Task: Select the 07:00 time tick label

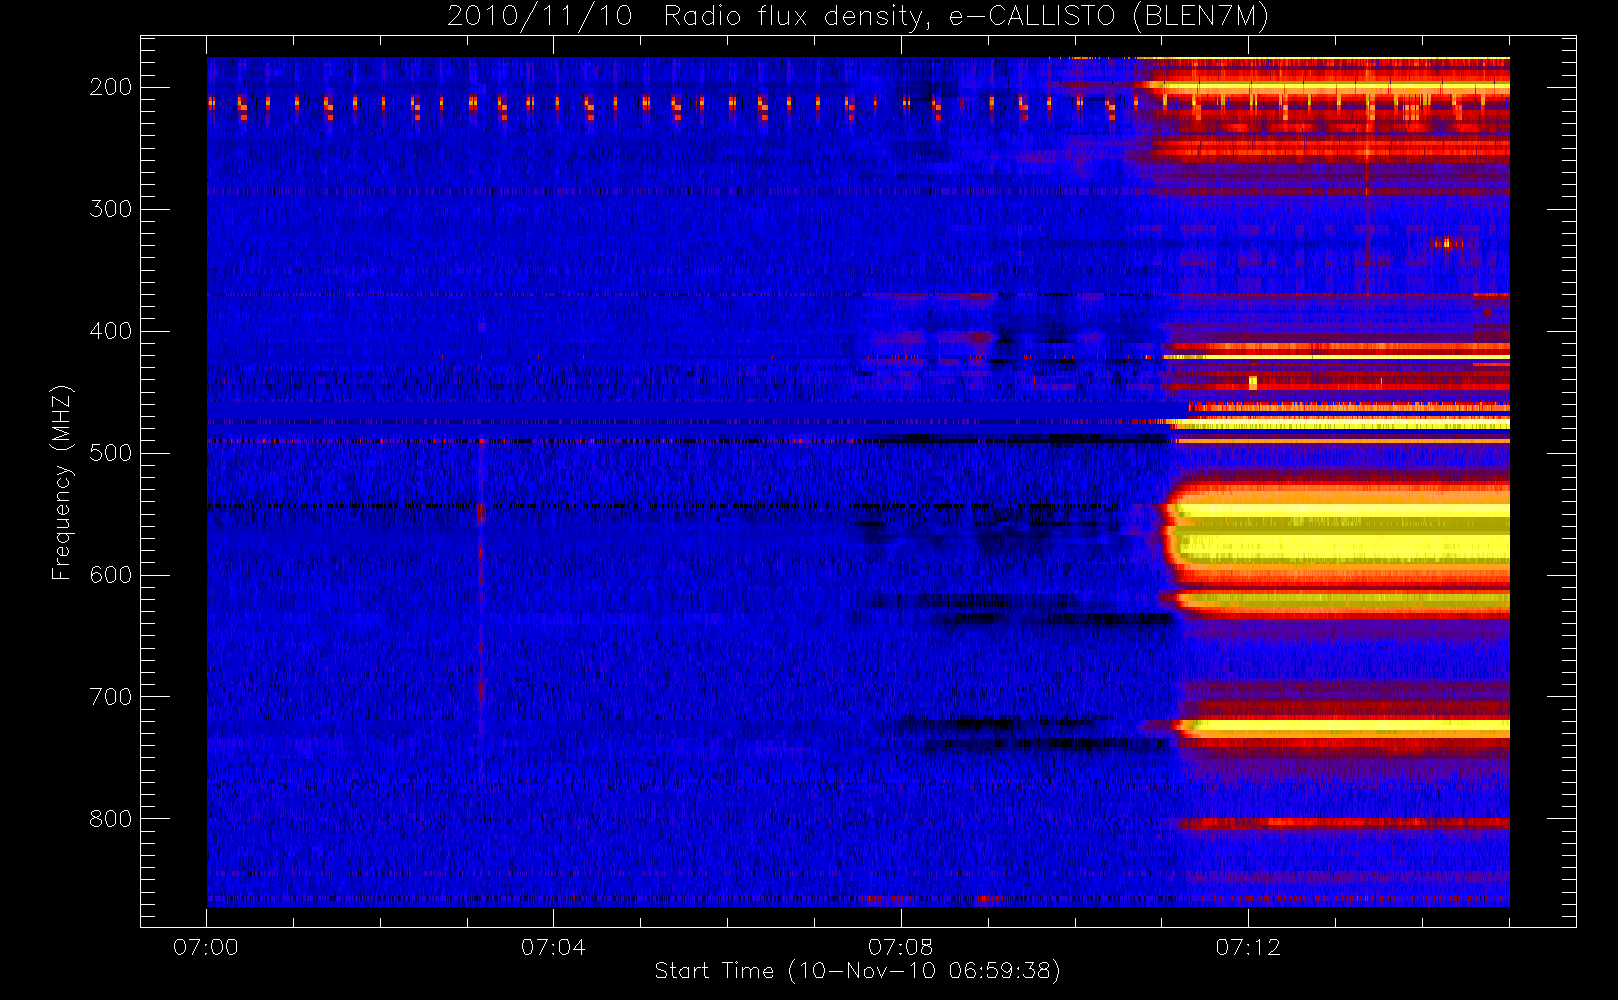Action: pyautogui.click(x=206, y=947)
